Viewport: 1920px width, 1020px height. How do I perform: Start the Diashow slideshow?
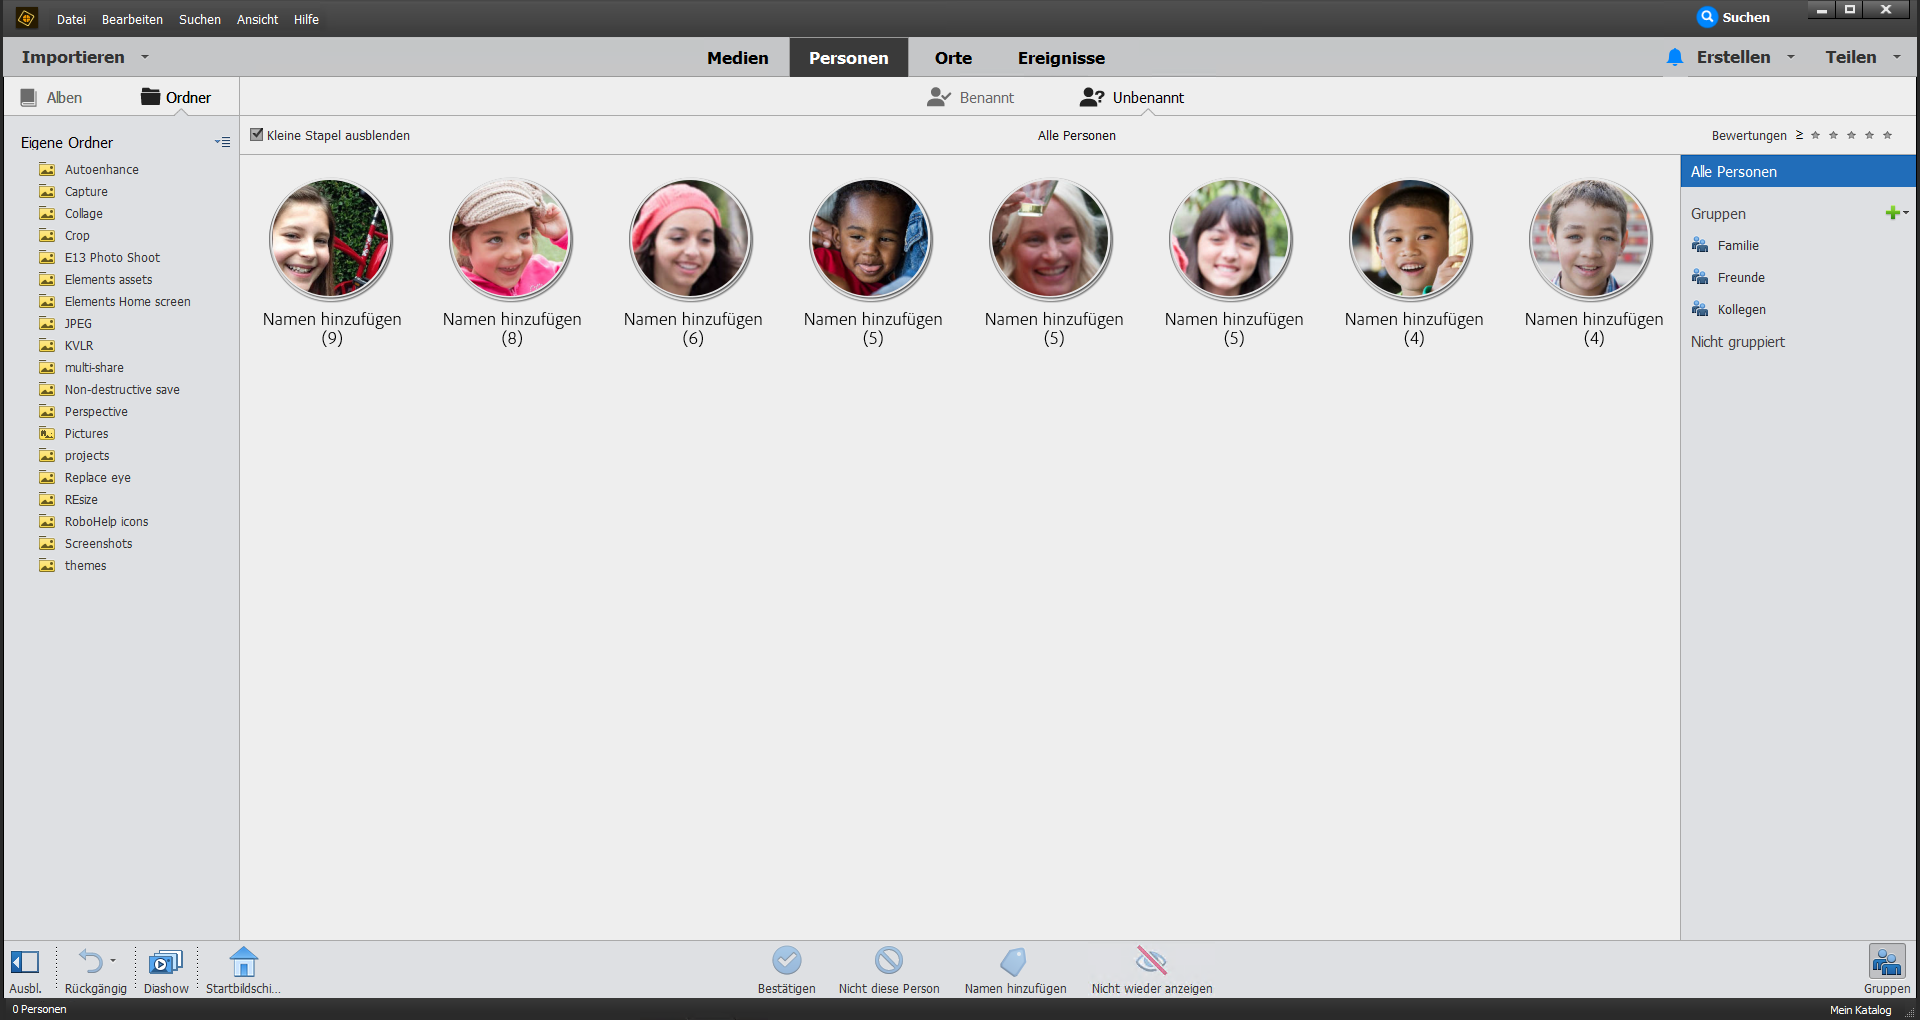click(x=166, y=962)
